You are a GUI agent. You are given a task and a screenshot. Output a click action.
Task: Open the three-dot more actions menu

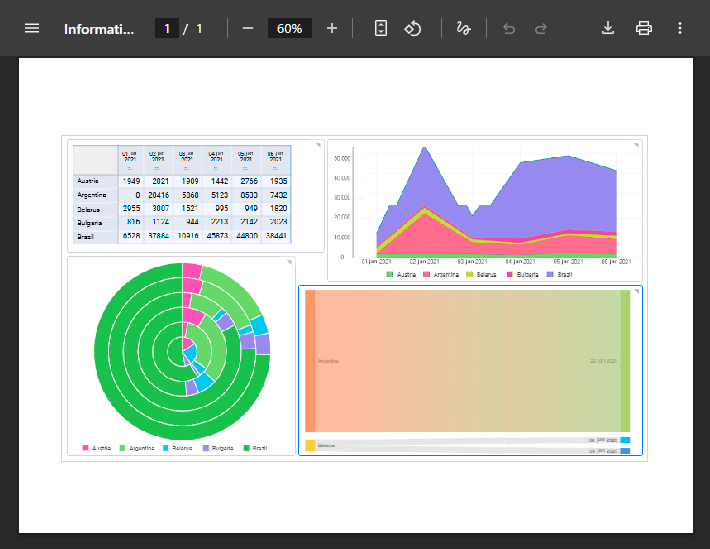680,28
